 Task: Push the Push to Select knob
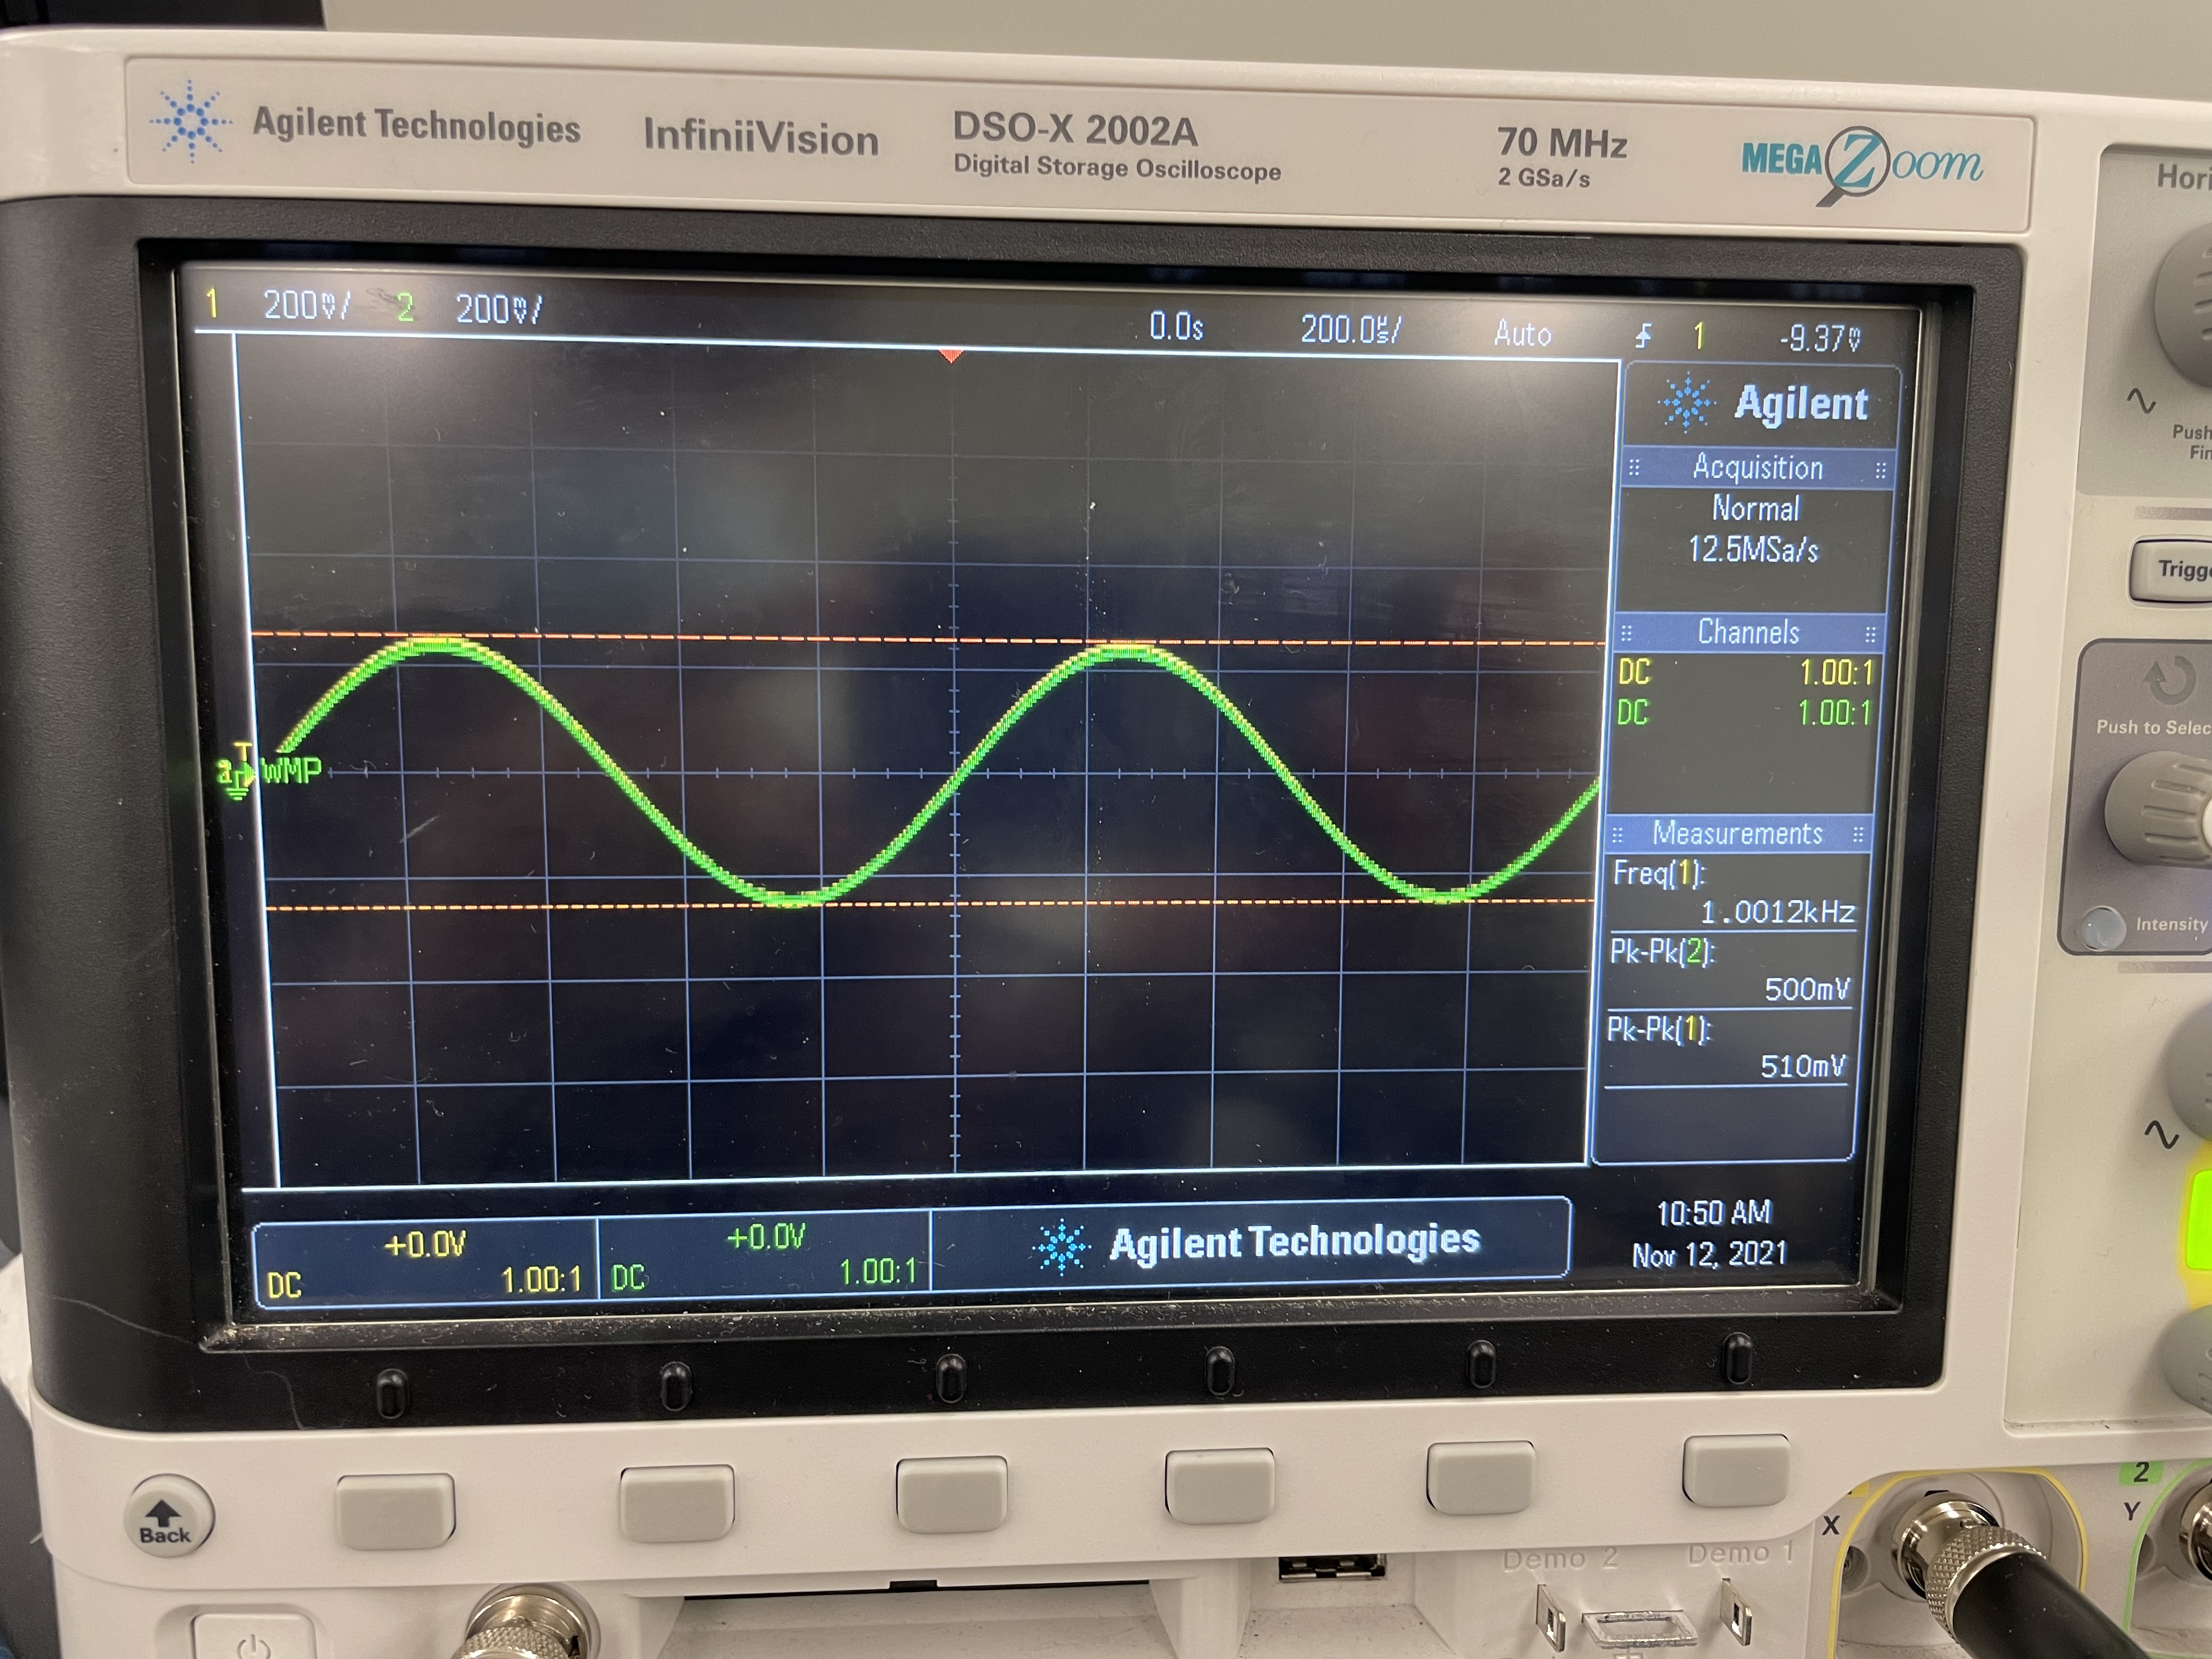pyautogui.click(x=2160, y=808)
